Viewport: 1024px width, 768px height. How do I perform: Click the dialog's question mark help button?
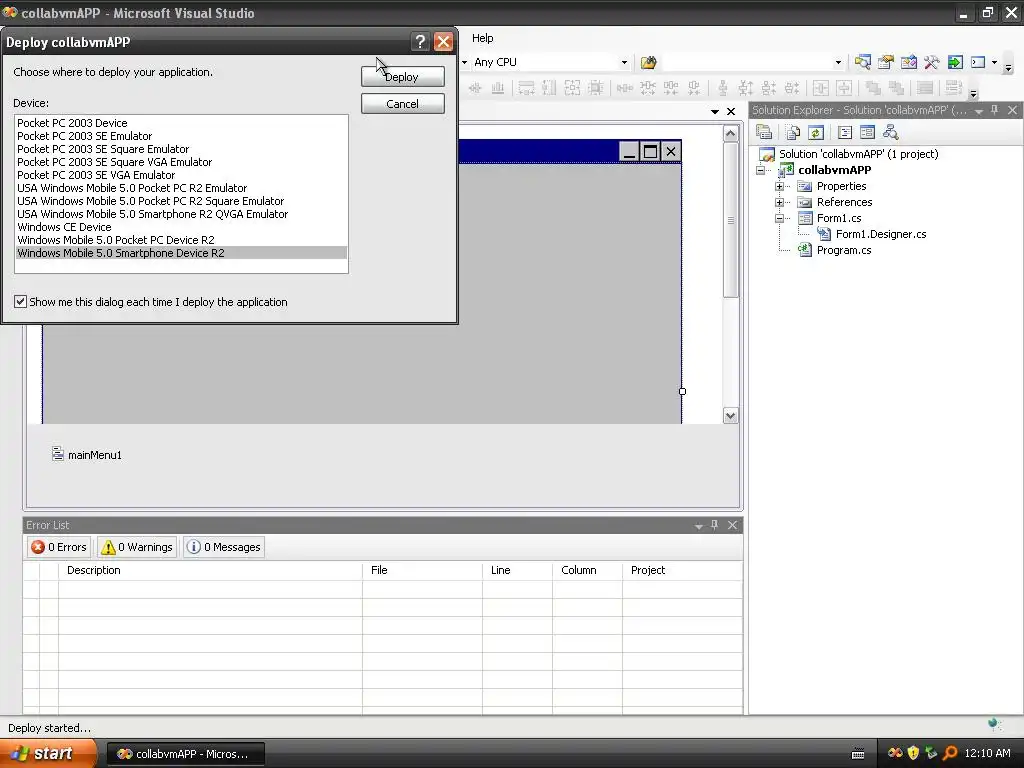(x=420, y=42)
